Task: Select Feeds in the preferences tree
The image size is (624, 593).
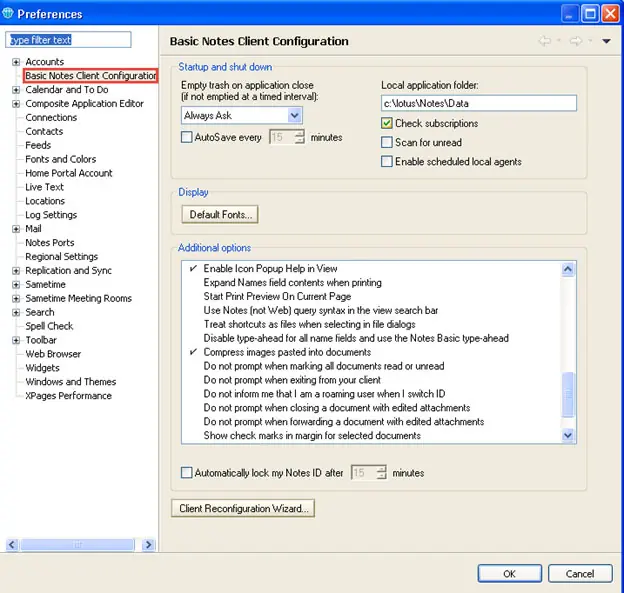Action: [38, 145]
